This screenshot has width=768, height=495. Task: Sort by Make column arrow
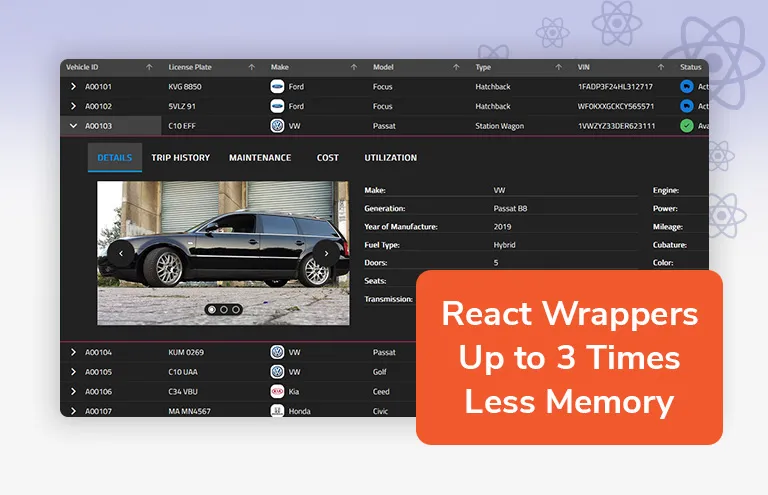354,67
